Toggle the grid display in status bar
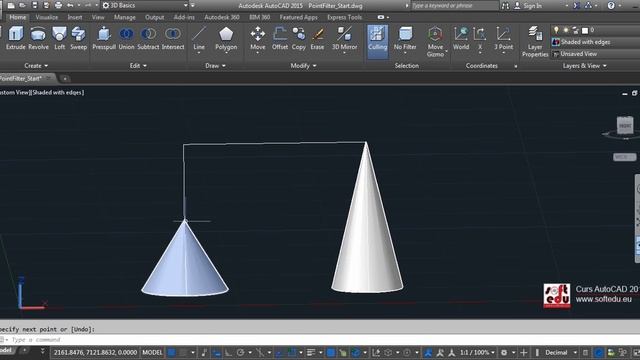This screenshot has width=640, height=360. 172,352
